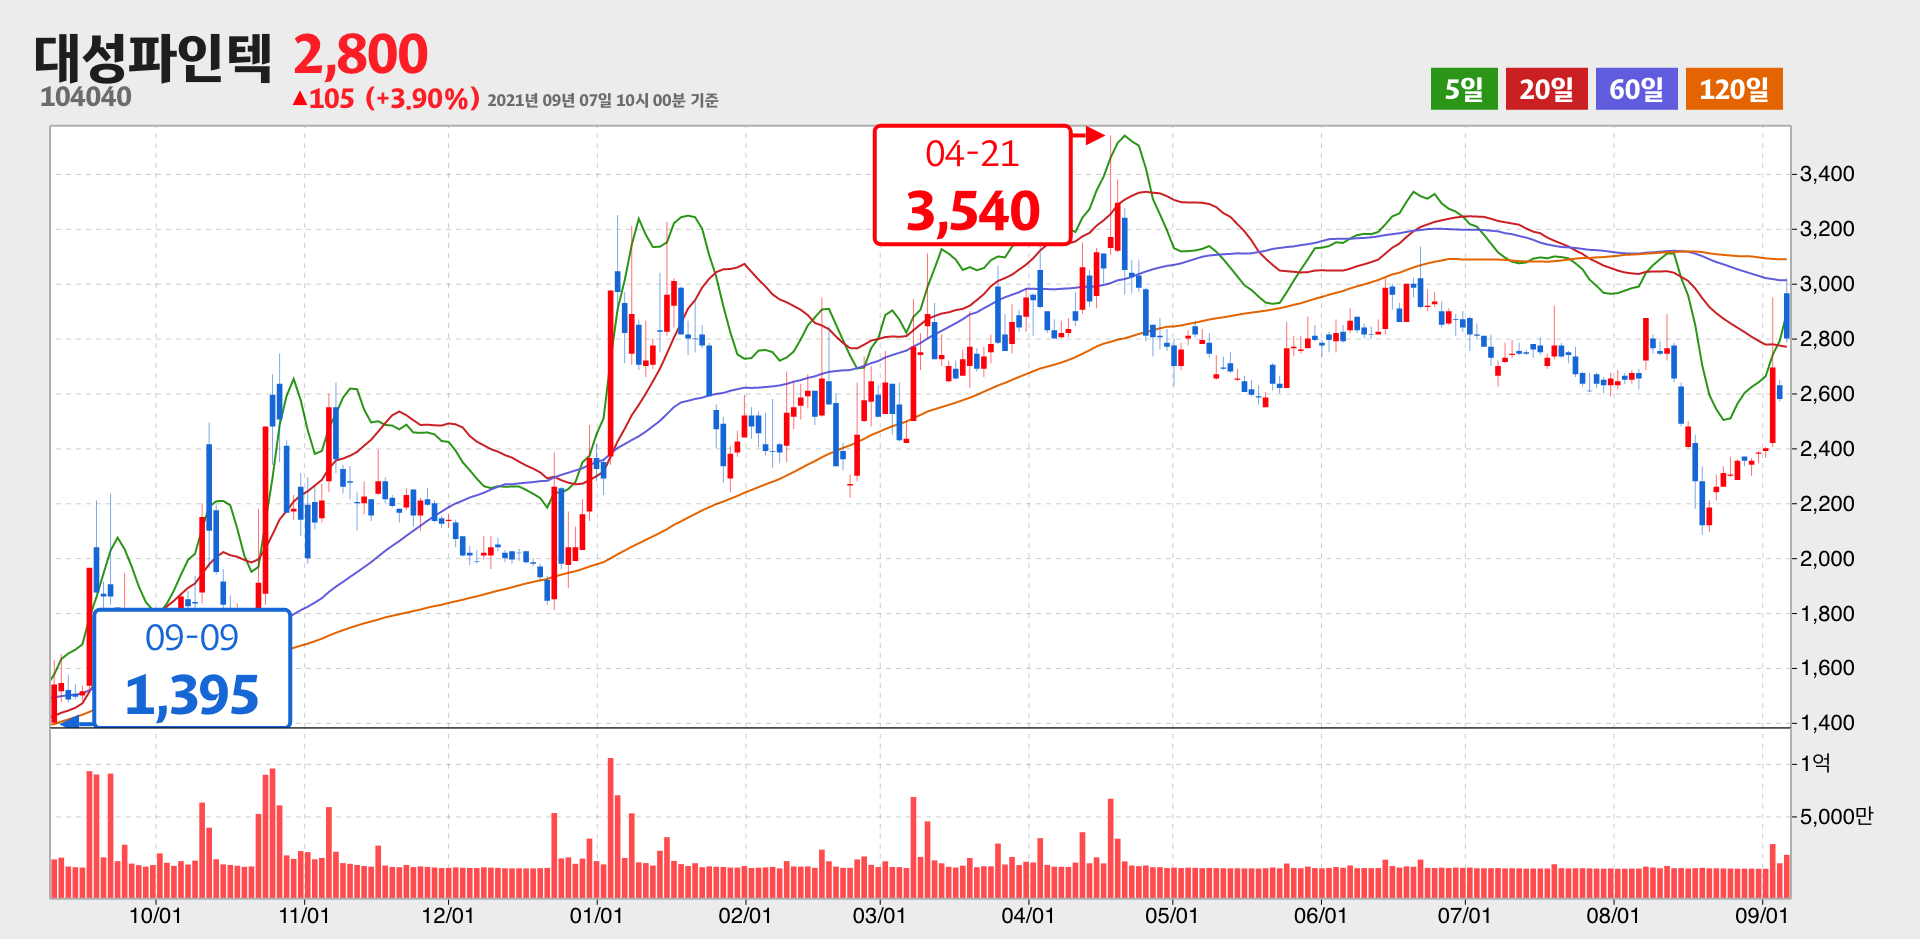Select the 20일 moving average legend

point(1547,89)
